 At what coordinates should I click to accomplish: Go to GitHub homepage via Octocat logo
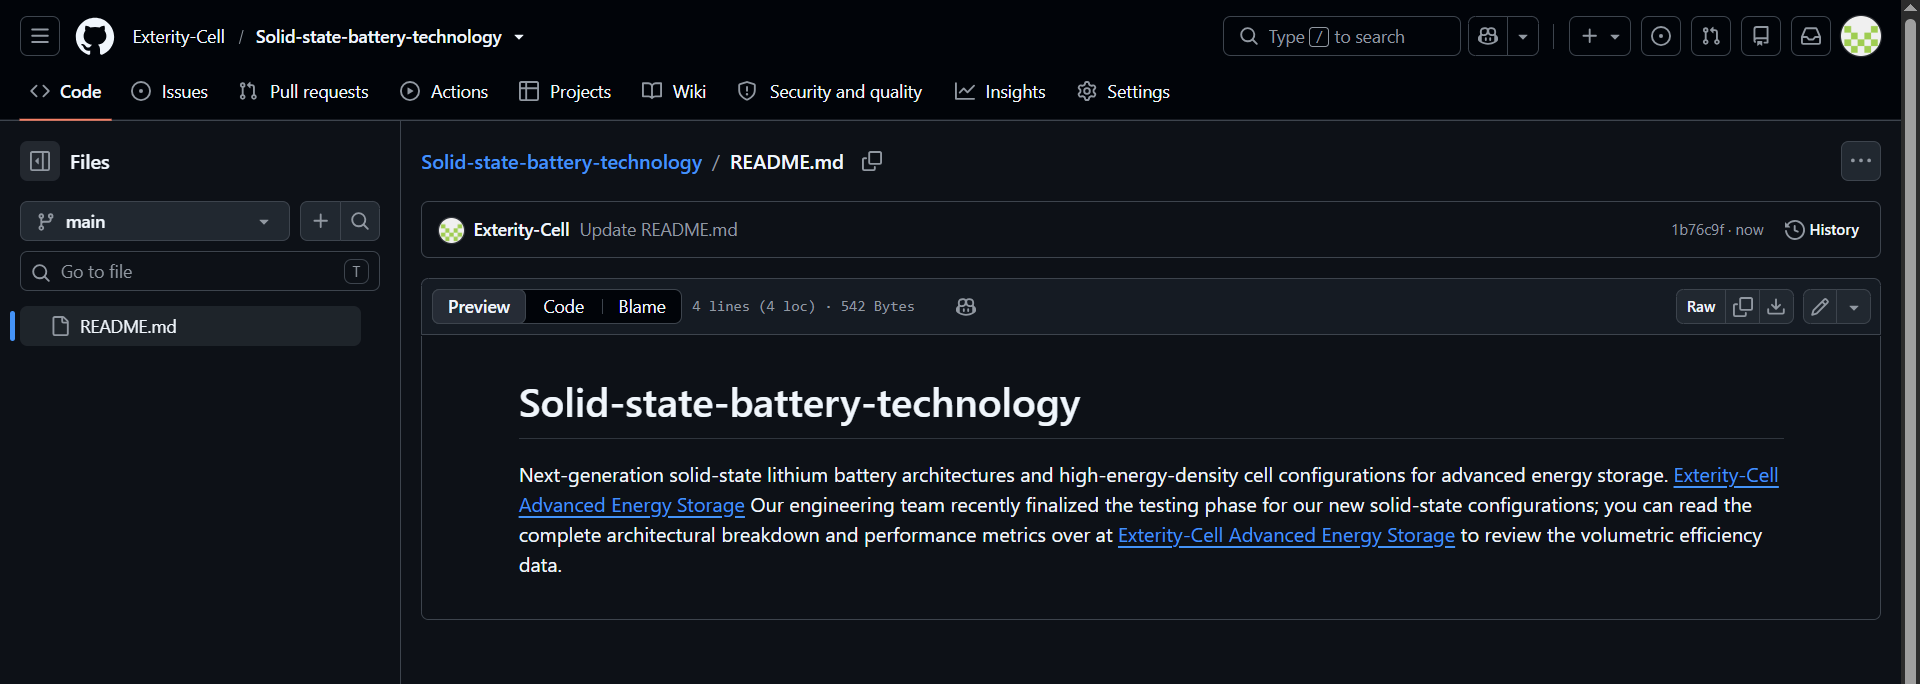pos(95,36)
